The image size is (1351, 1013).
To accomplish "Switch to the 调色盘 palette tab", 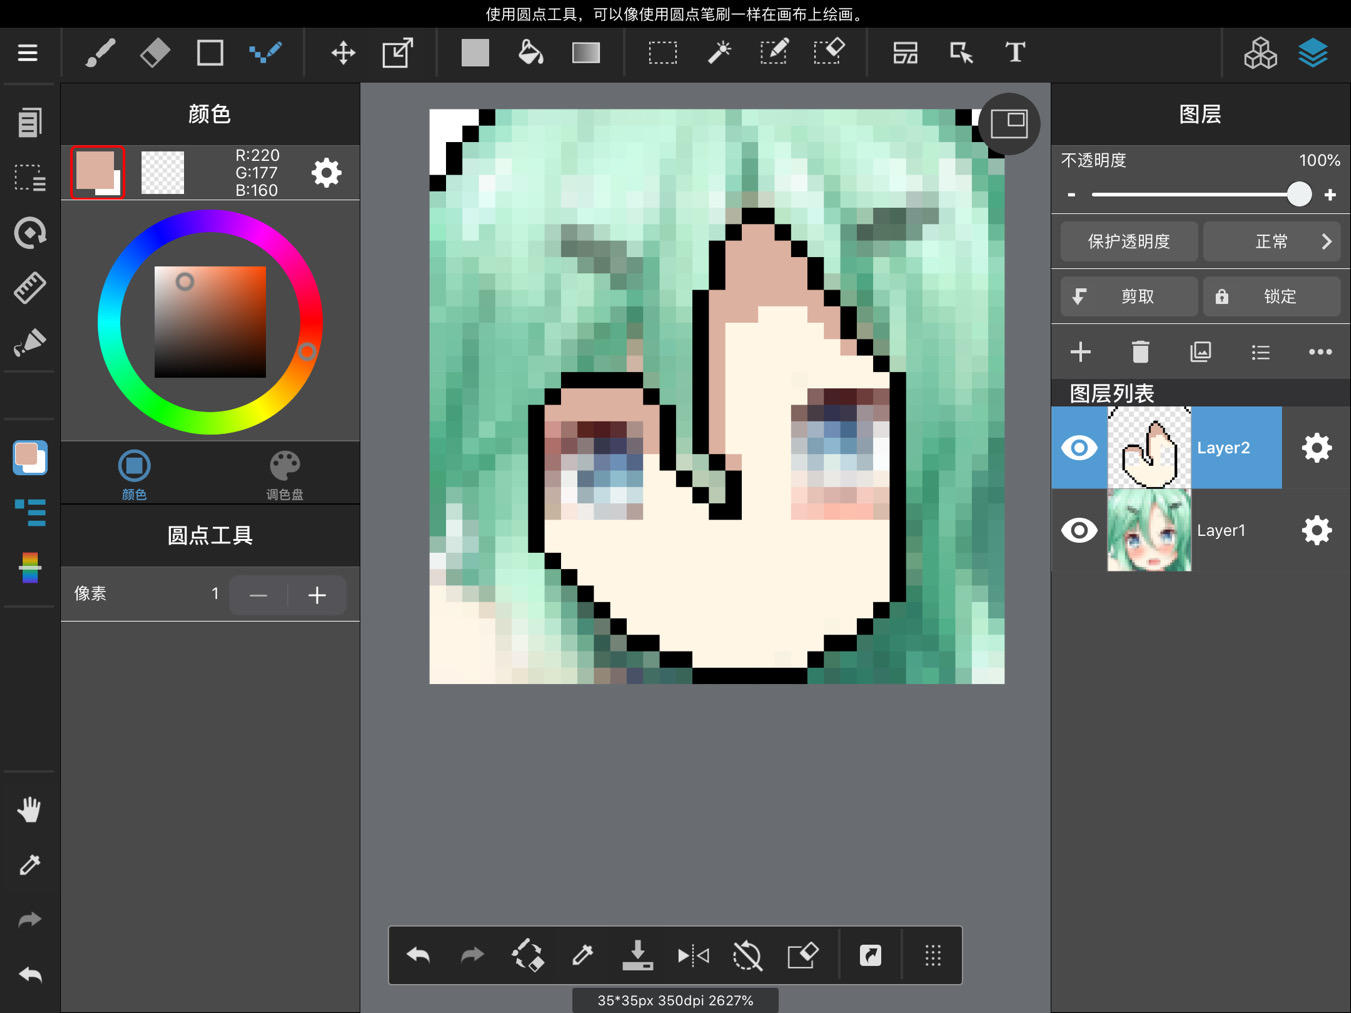I will (x=285, y=474).
